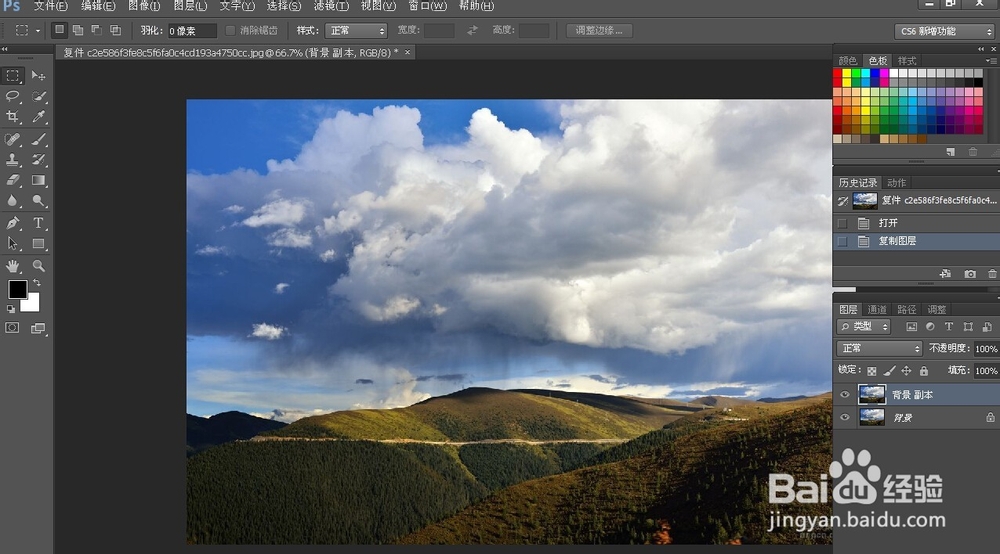Click 羽化 input field
Image resolution: width=1000 pixels, height=554 pixels.
click(192, 31)
